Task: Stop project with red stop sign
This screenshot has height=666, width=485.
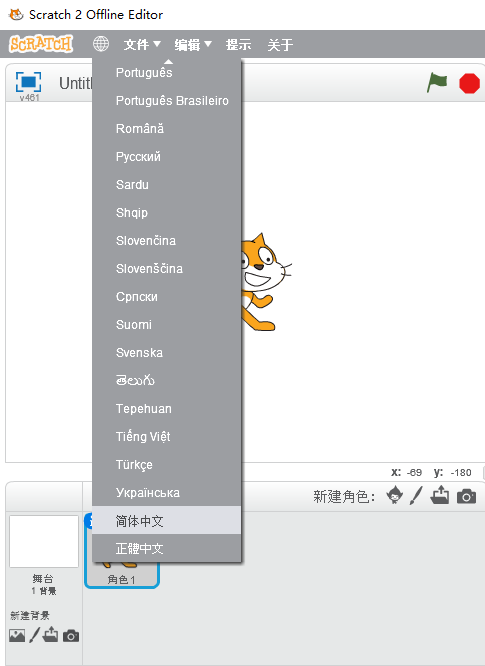Action: click(469, 83)
